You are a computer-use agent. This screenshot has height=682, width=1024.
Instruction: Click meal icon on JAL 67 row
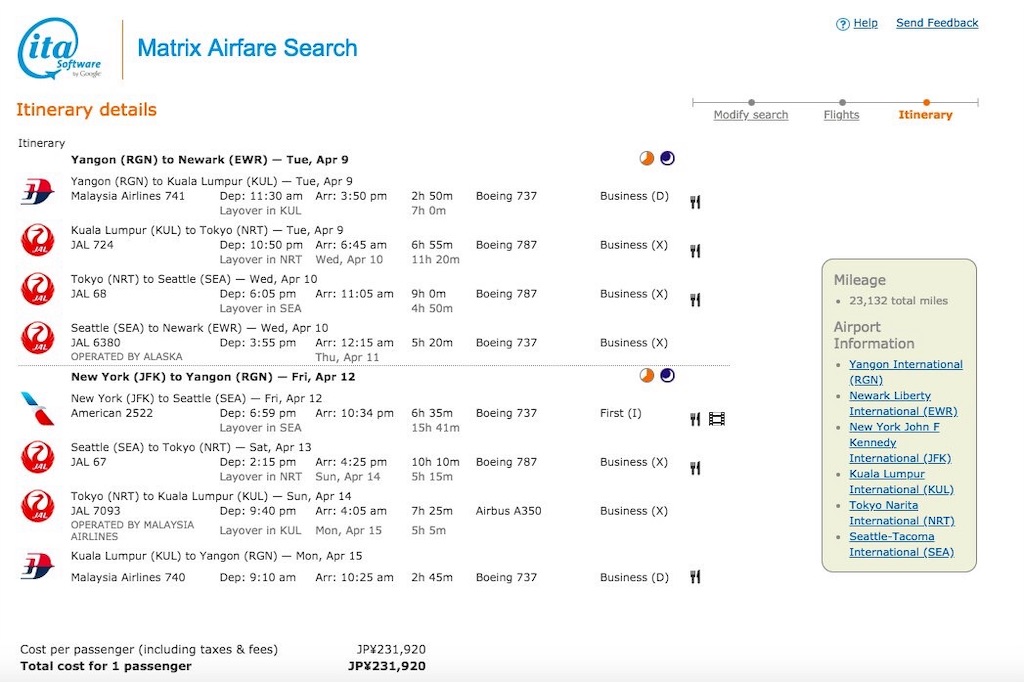pyautogui.click(x=695, y=468)
